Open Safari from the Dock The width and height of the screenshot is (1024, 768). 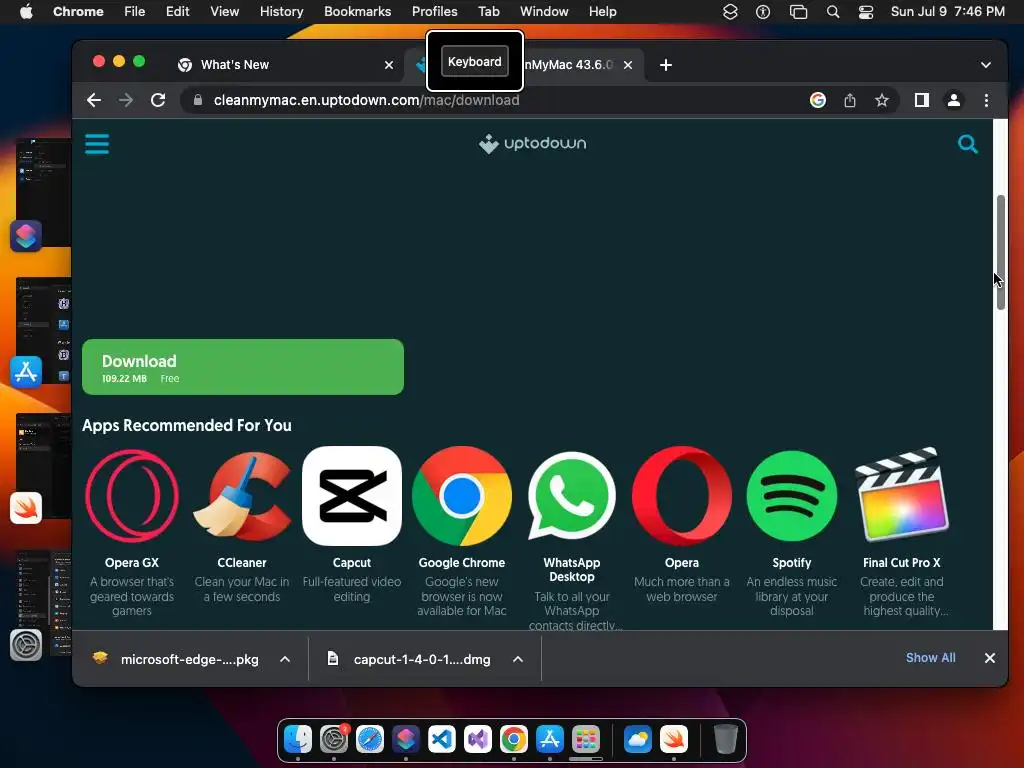370,739
